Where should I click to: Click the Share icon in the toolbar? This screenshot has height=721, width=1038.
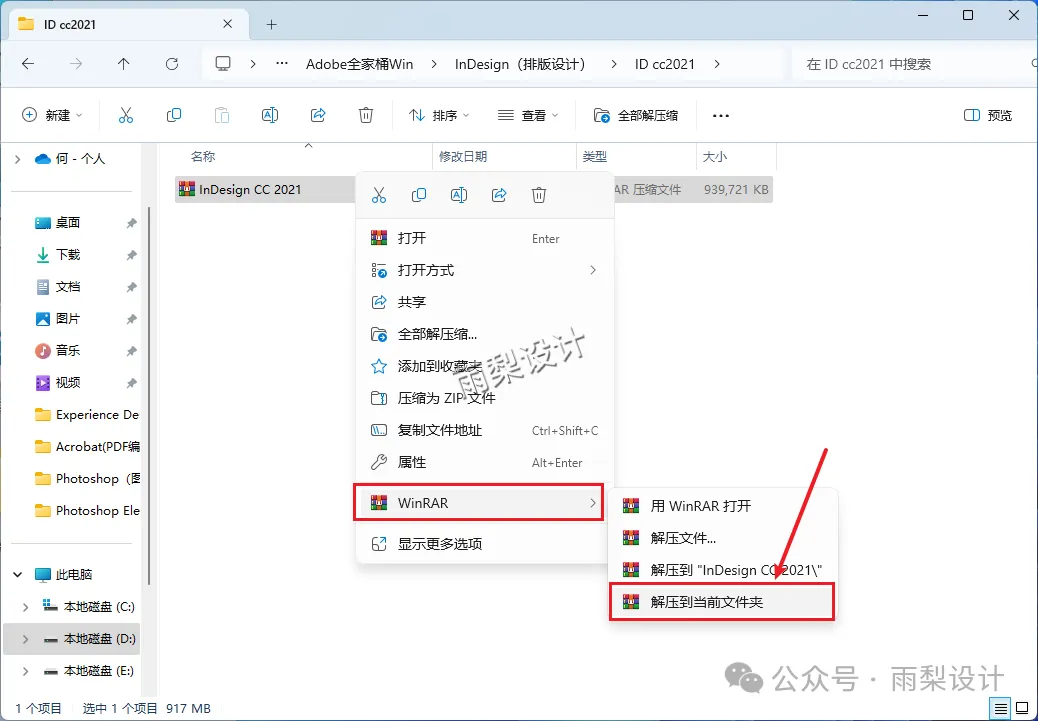(318, 115)
